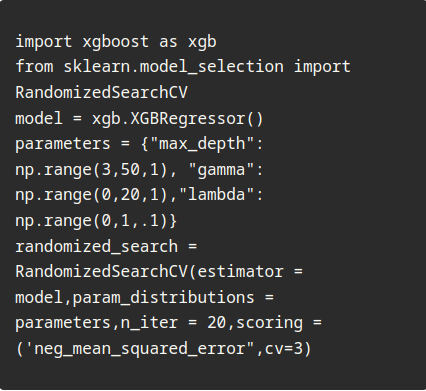Click 'np.range(0,1,.1)}' expression
This screenshot has width=426, height=391.
(x=96, y=221)
